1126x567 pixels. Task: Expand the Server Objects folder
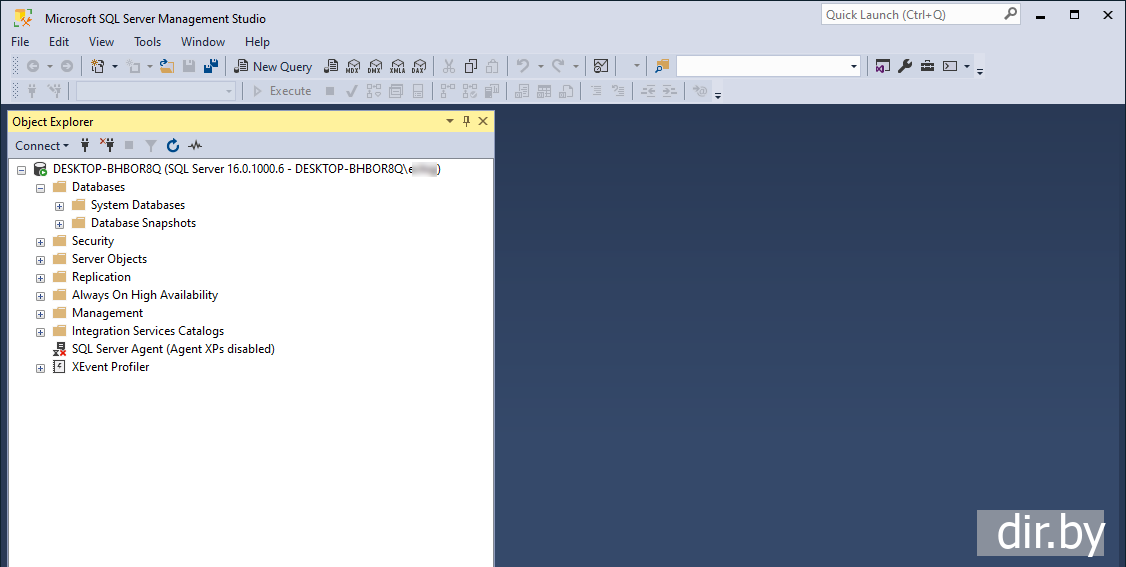(40, 260)
